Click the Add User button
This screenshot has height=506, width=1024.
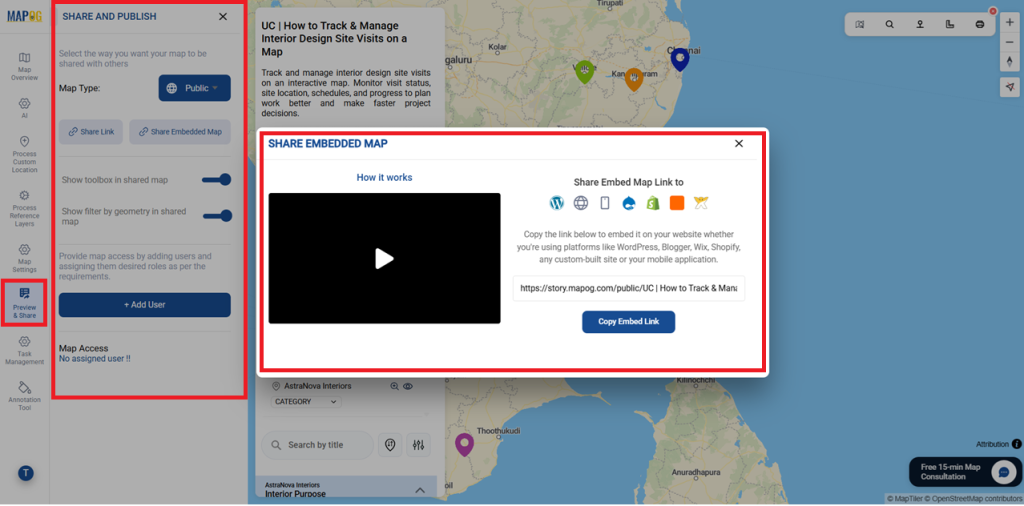click(x=144, y=305)
